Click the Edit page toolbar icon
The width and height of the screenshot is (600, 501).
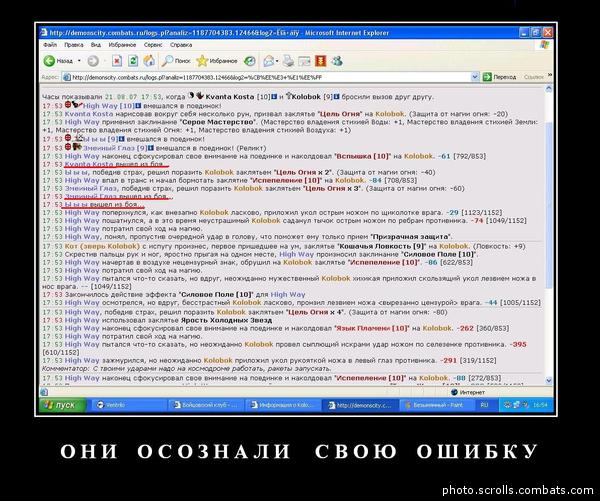pyautogui.click(x=305, y=61)
